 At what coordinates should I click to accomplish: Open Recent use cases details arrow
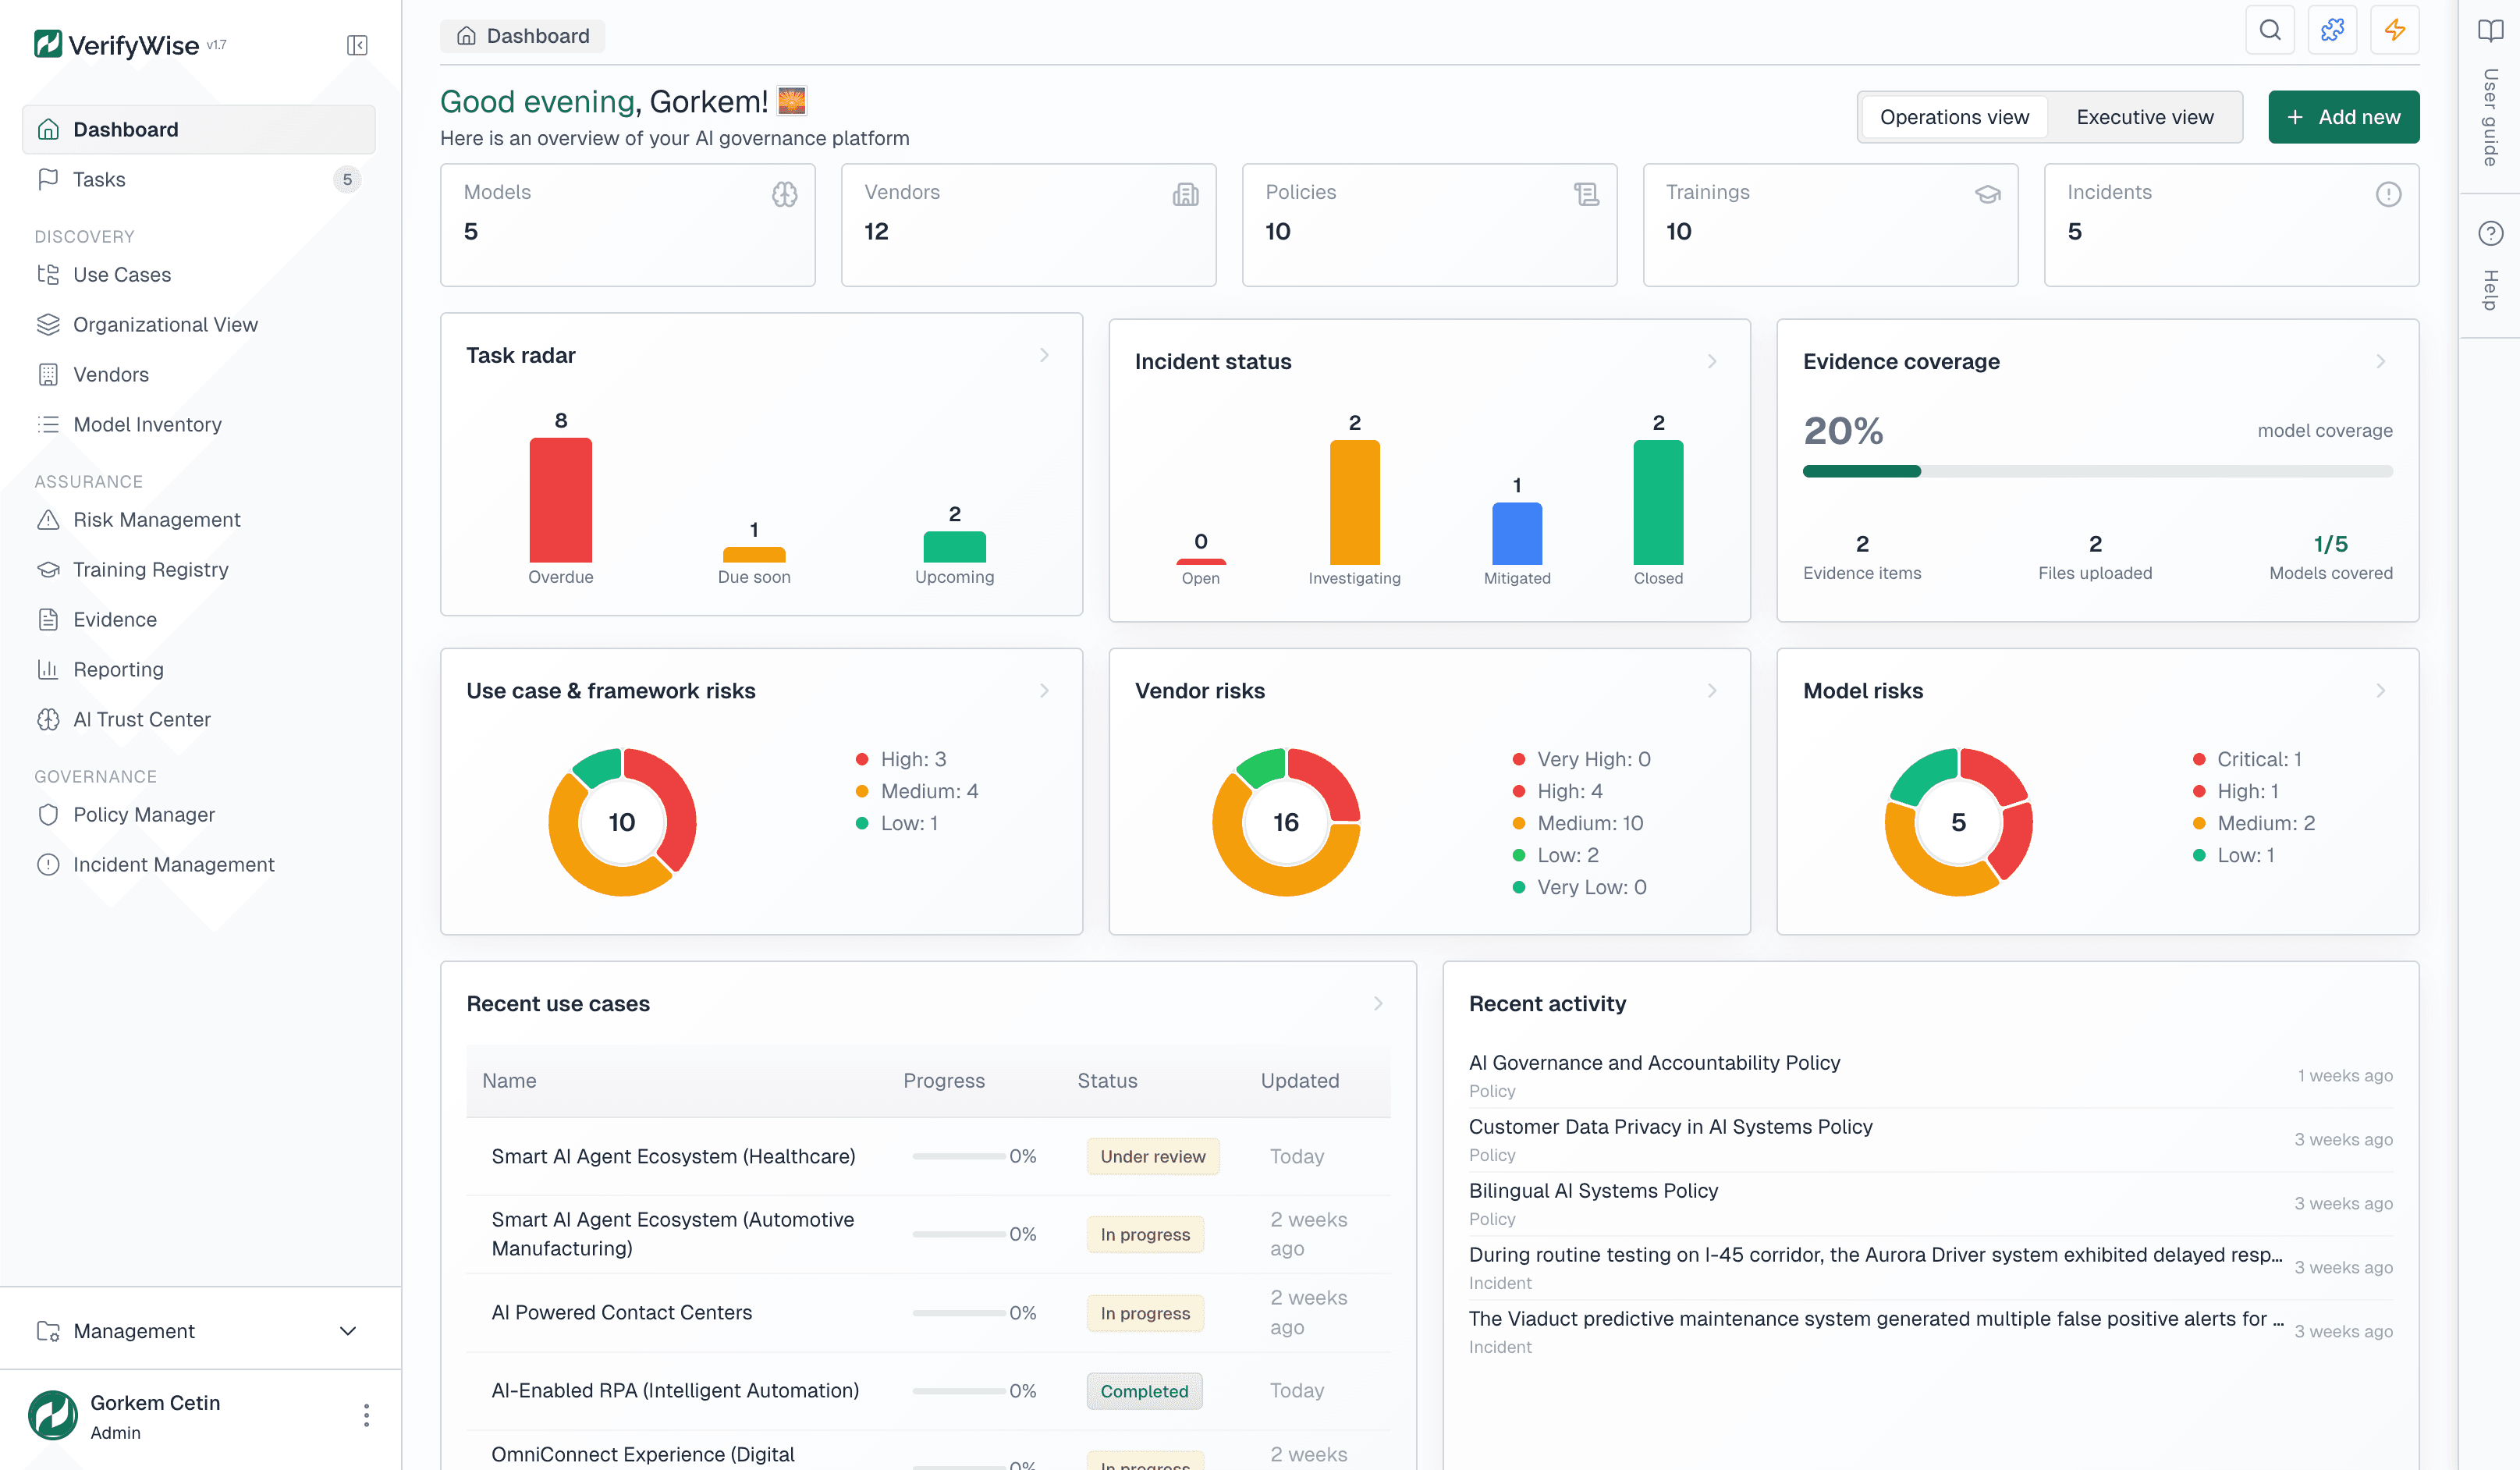coord(1378,1003)
